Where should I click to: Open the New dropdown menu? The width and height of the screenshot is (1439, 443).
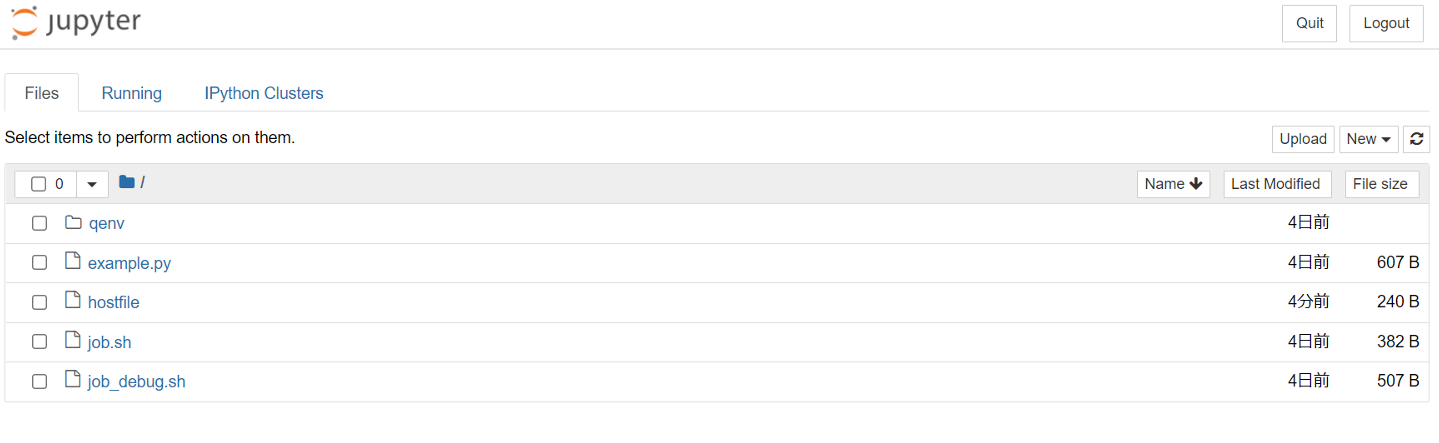tap(1369, 139)
